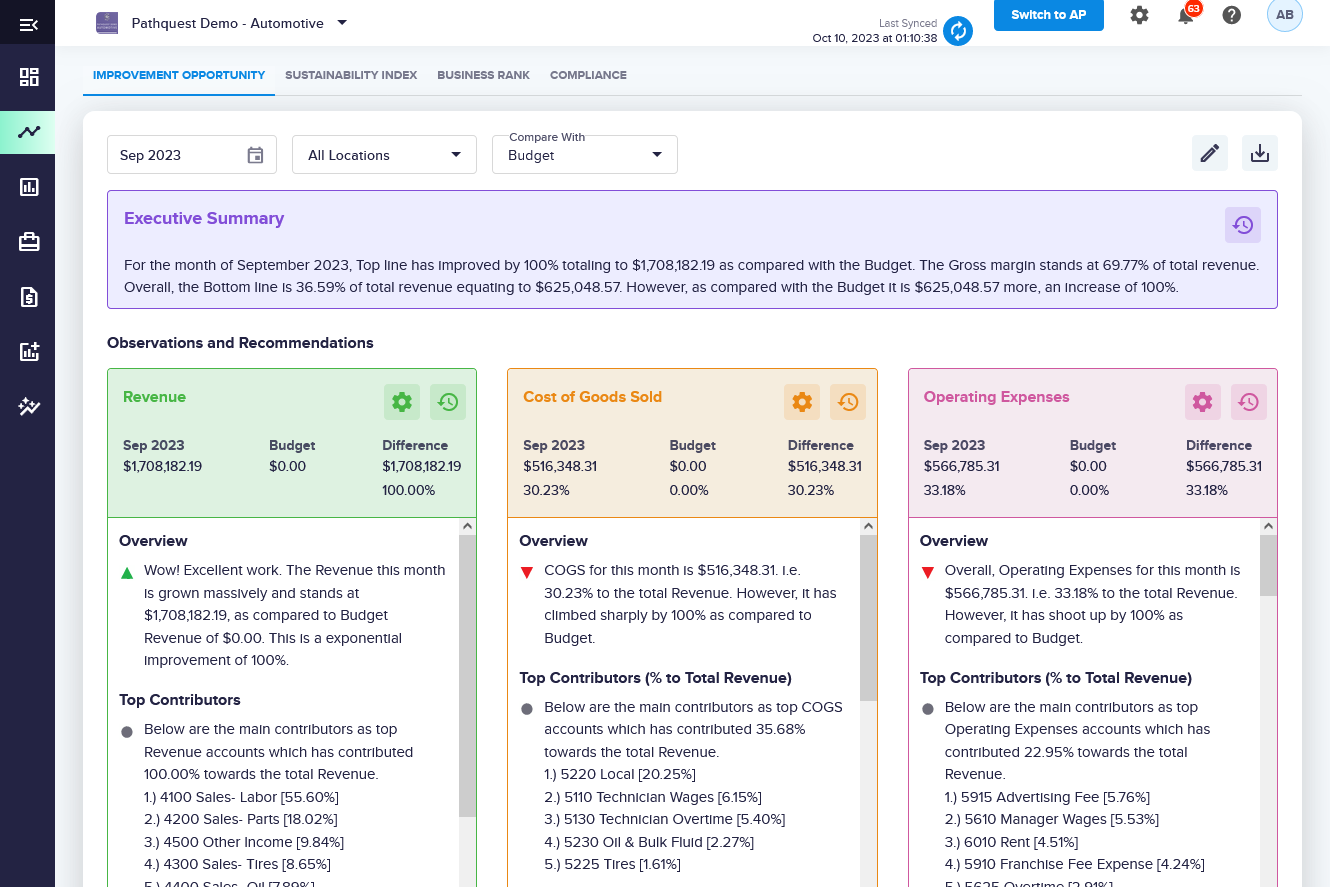Open the Compliance tab
Image resolution: width=1330 pixels, height=887 pixels.
point(588,75)
